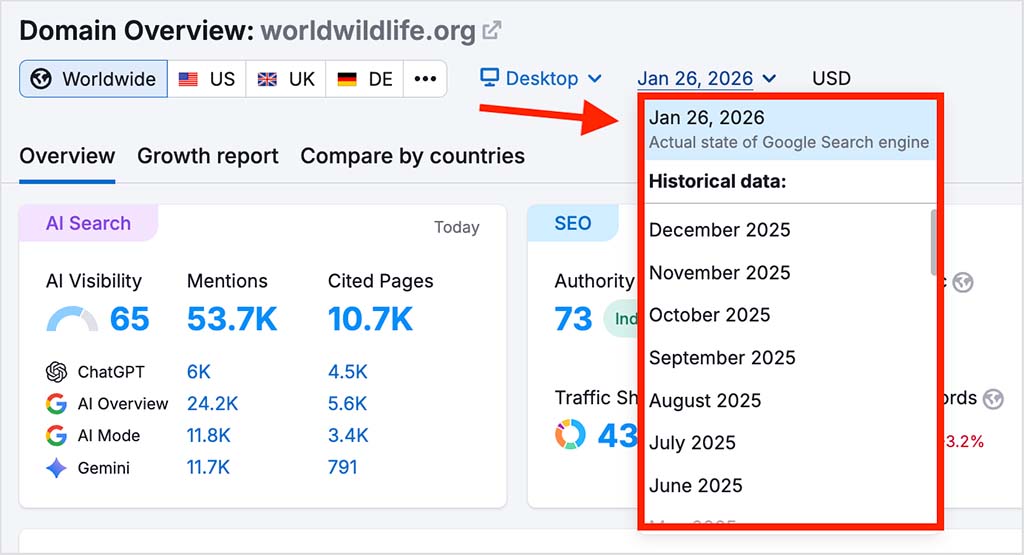
Task: Open the Overview tab
Action: pyautogui.click(x=67, y=156)
